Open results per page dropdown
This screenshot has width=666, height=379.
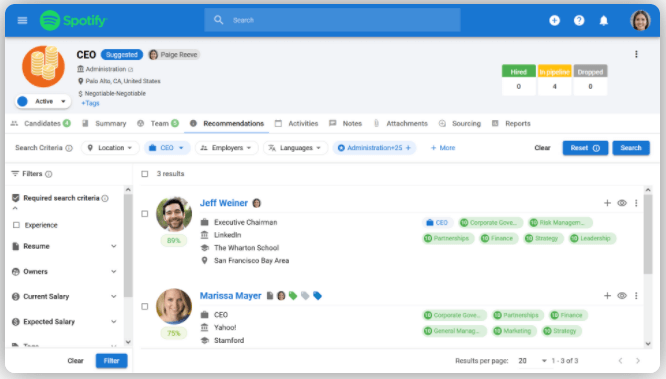point(532,361)
